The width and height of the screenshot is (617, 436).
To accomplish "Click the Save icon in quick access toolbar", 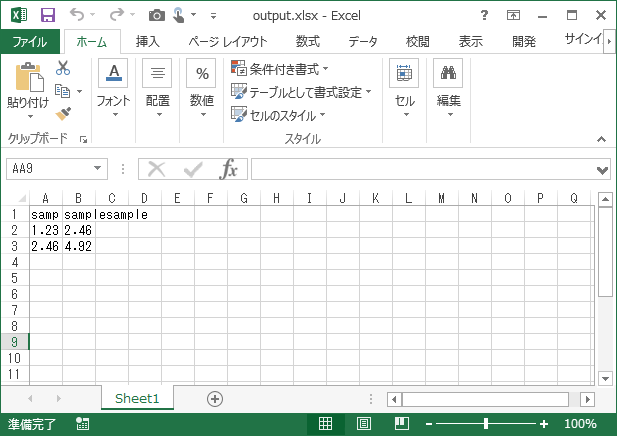I will pyautogui.click(x=48, y=15).
